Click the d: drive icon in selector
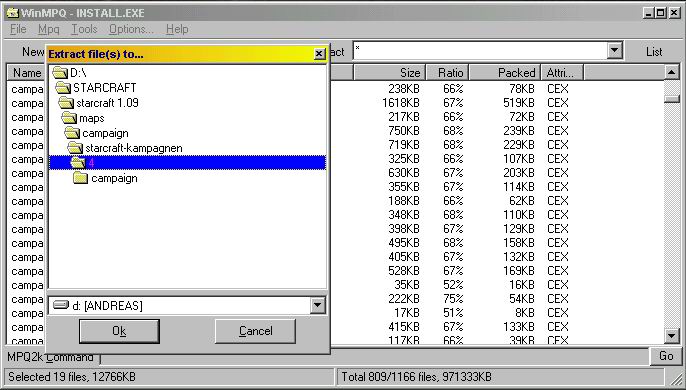Screen dimensions: 686x390 [x=61, y=305]
